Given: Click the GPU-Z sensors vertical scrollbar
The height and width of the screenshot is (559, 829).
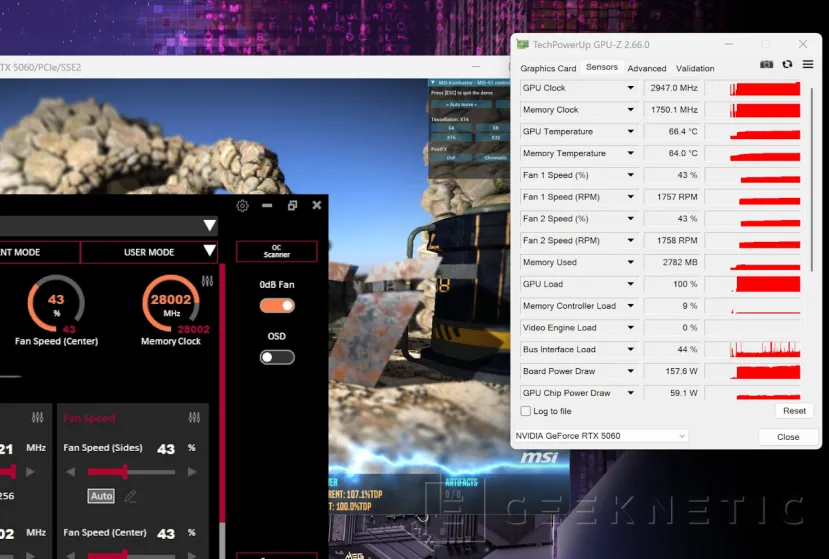Looking at the screenshot, I should point(812,180).
